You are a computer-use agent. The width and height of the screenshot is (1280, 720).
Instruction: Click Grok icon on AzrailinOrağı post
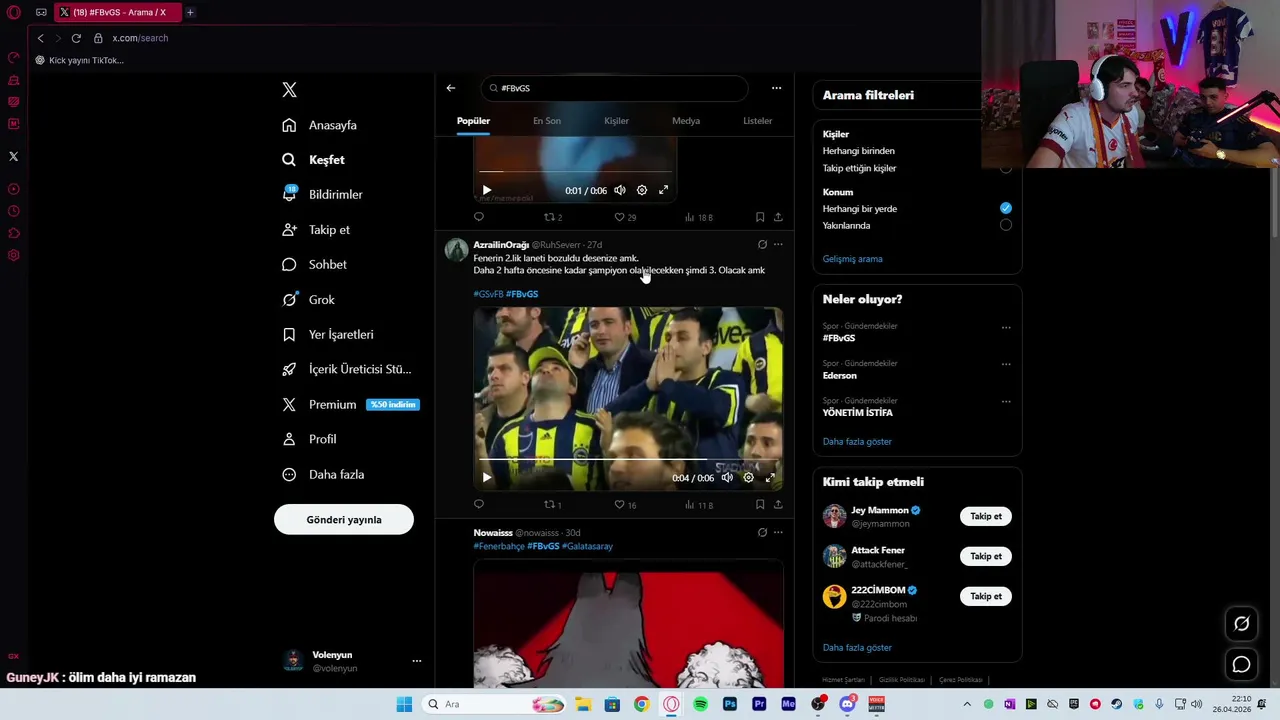(x=762, y=244)
